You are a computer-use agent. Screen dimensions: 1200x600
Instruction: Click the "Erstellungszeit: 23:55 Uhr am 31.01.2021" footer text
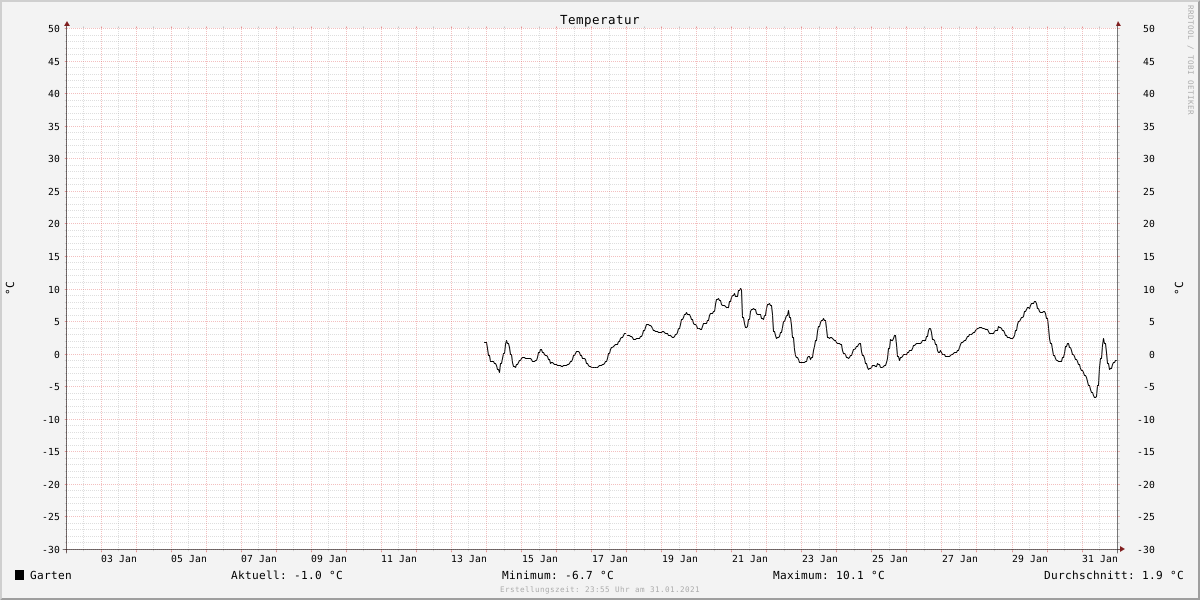click(x=600, y=590)
